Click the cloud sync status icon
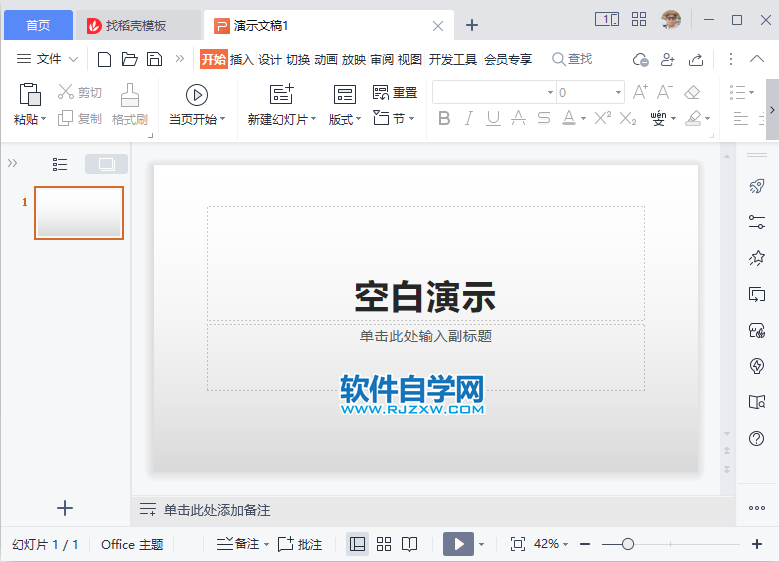 pyautogui.click(x=641, y=60)
